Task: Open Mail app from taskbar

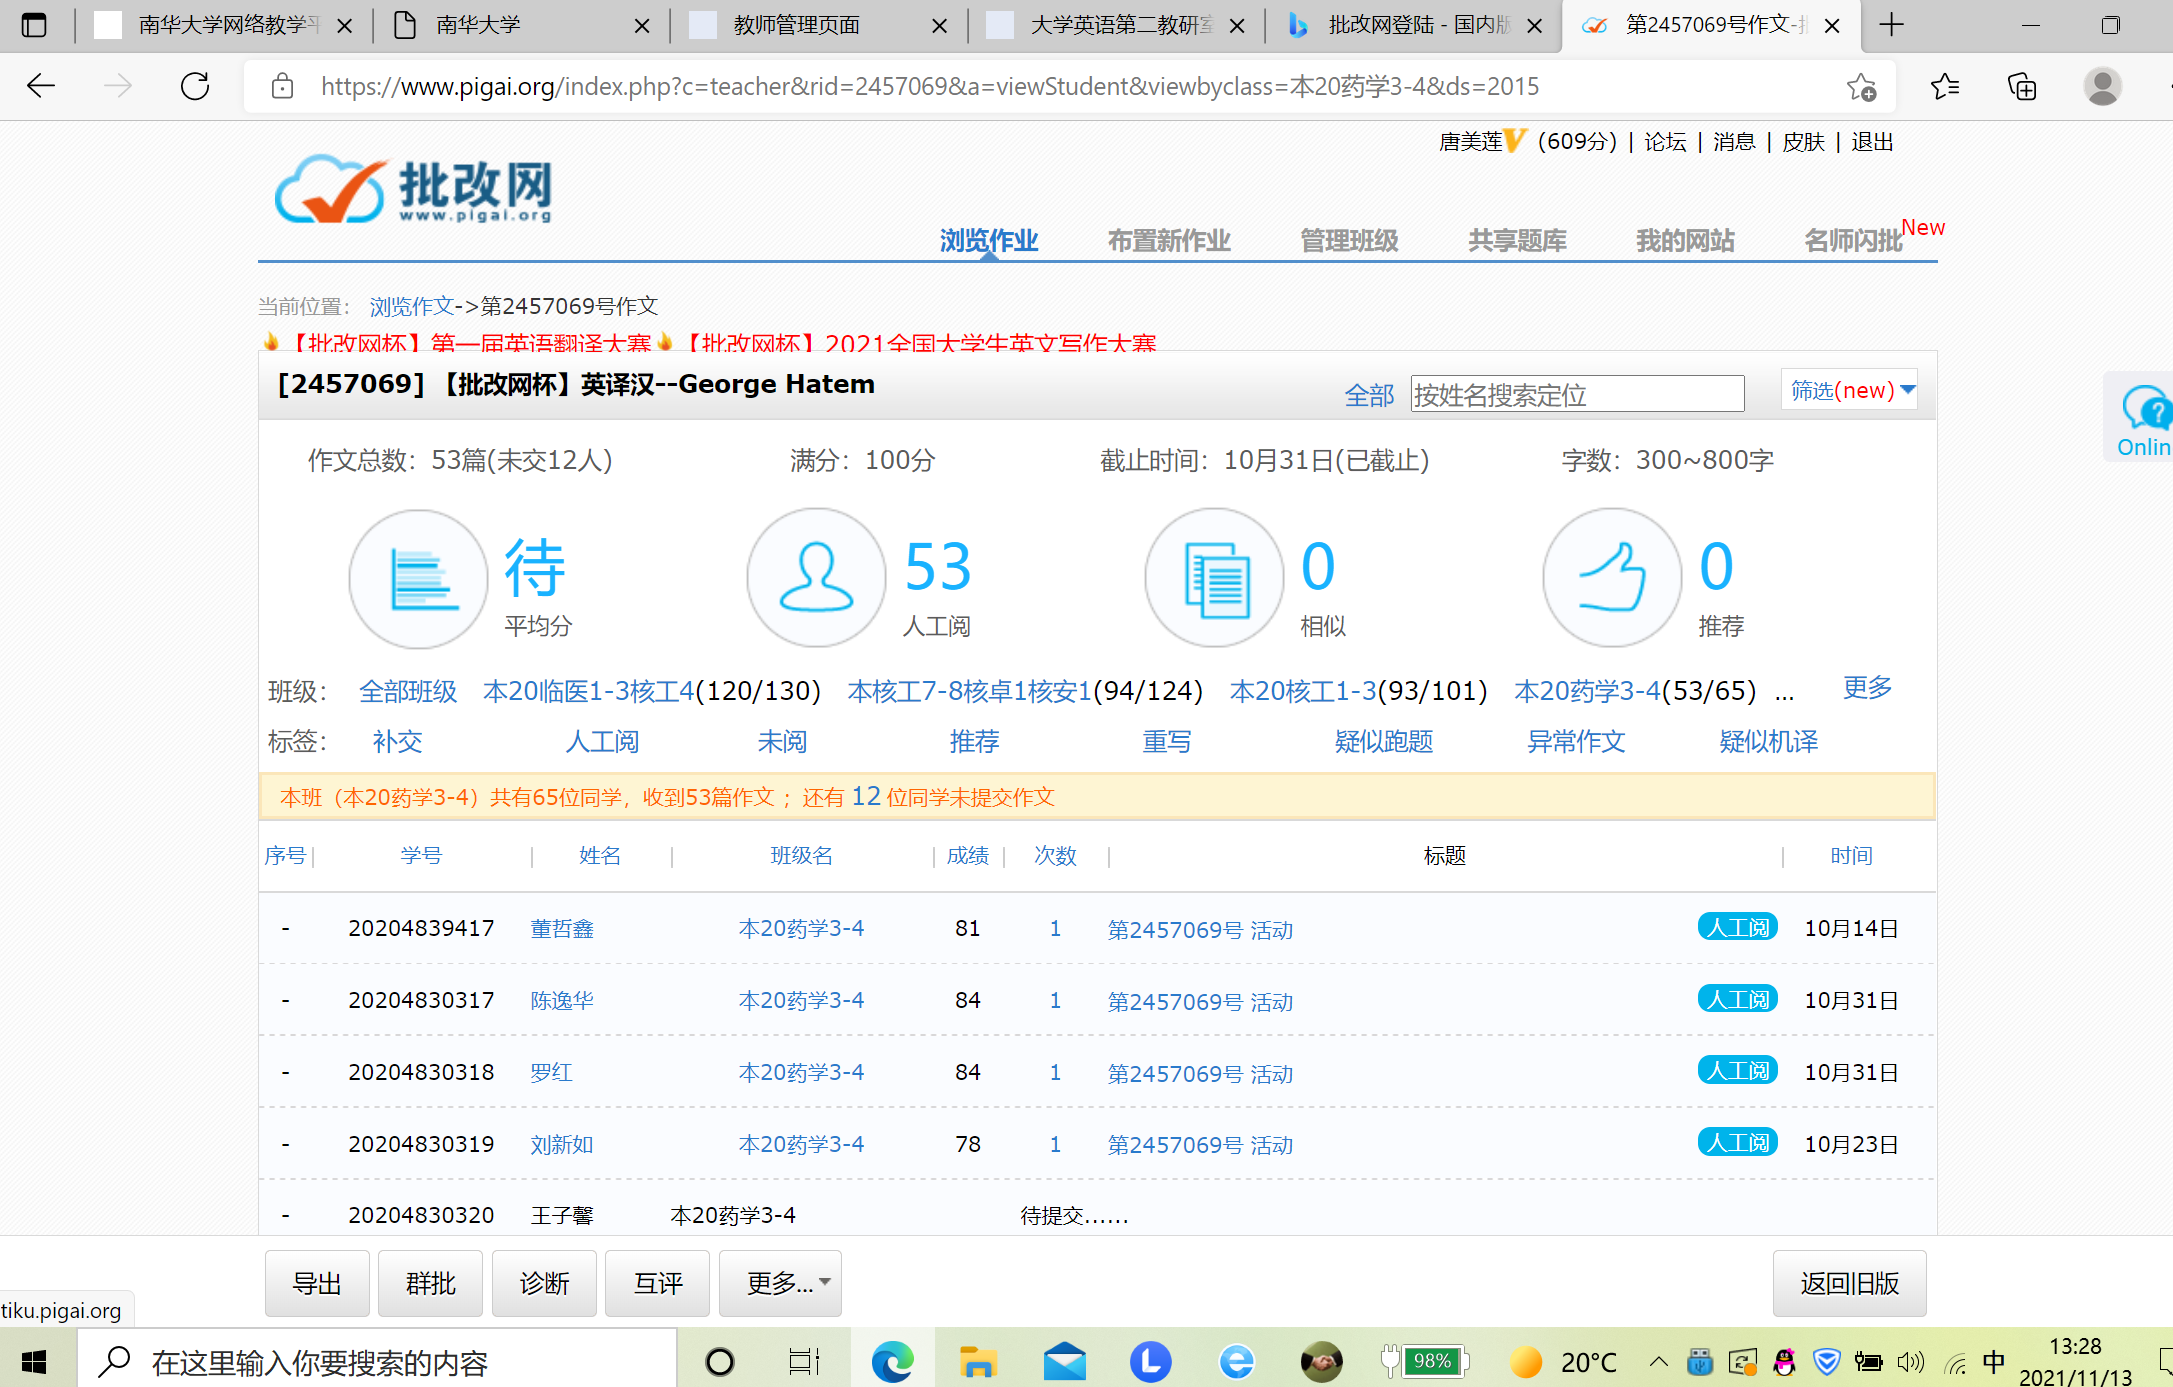Action: 1064,1361
